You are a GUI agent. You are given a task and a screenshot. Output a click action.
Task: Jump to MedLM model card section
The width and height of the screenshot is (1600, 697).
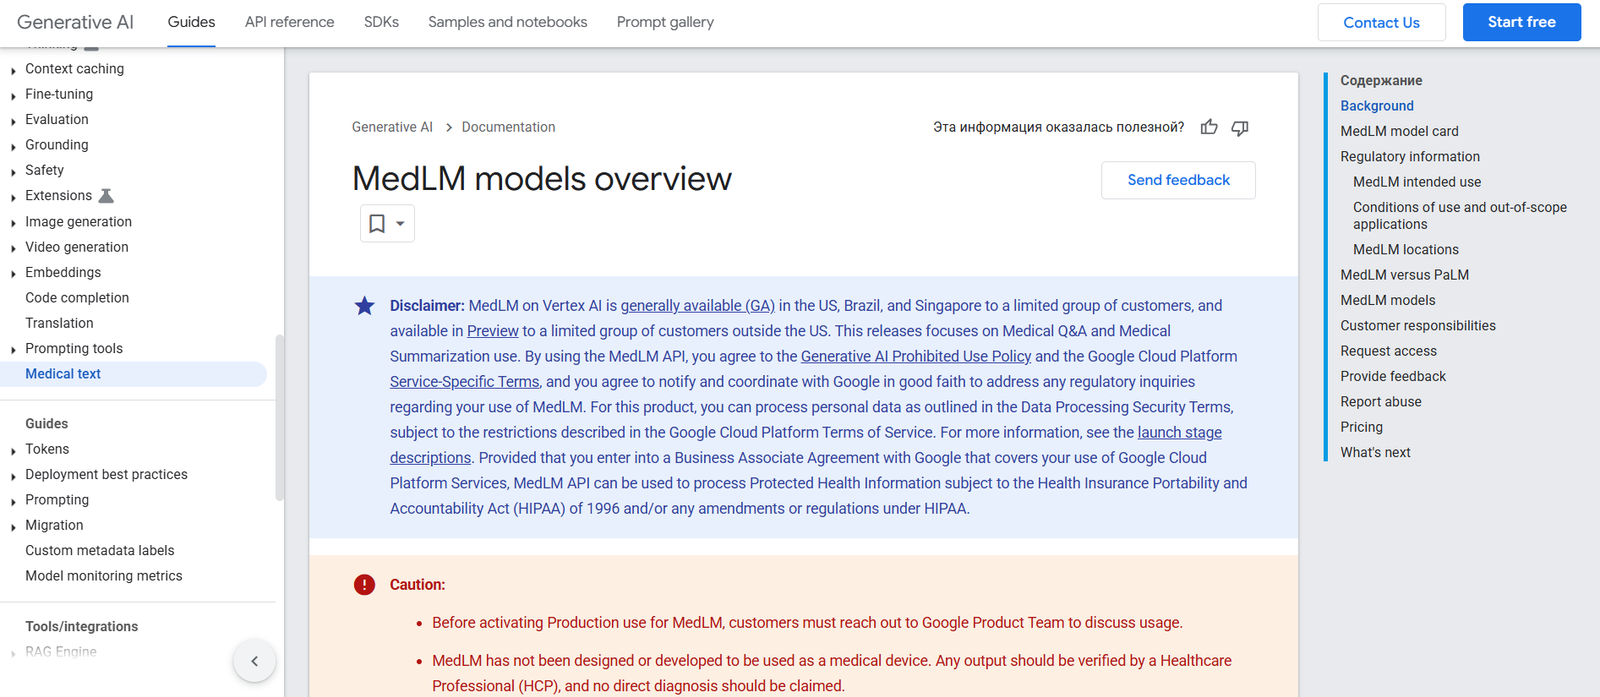coord(1399,131)
